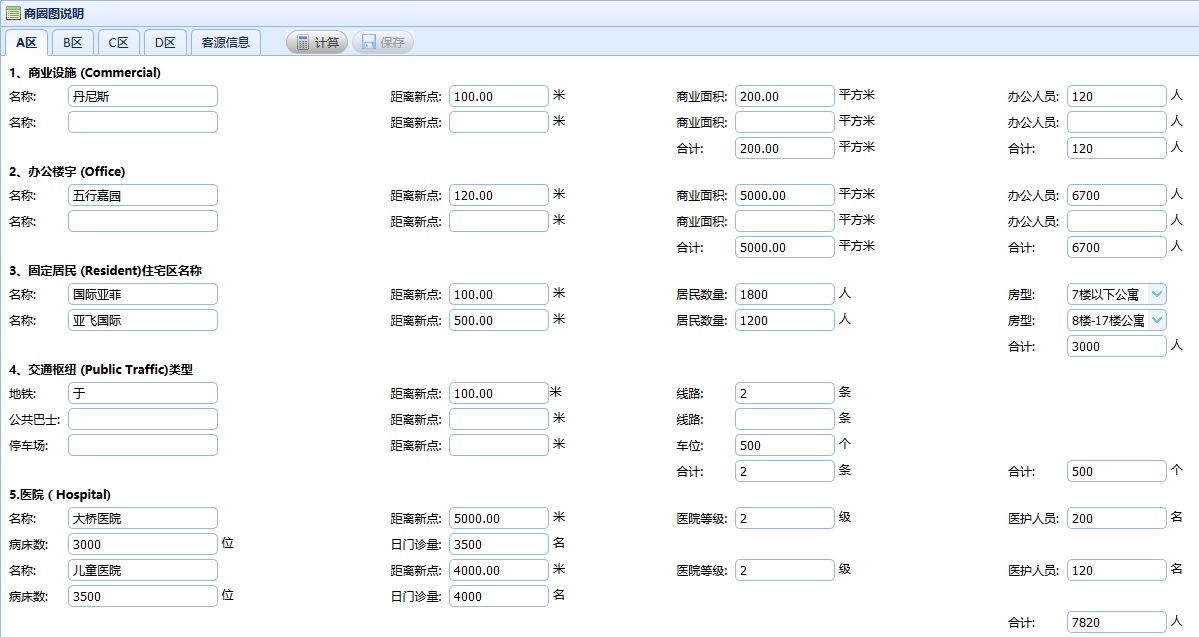
Task: Click the 大桥医院 hospital name field
Action: tap(142, 518)
